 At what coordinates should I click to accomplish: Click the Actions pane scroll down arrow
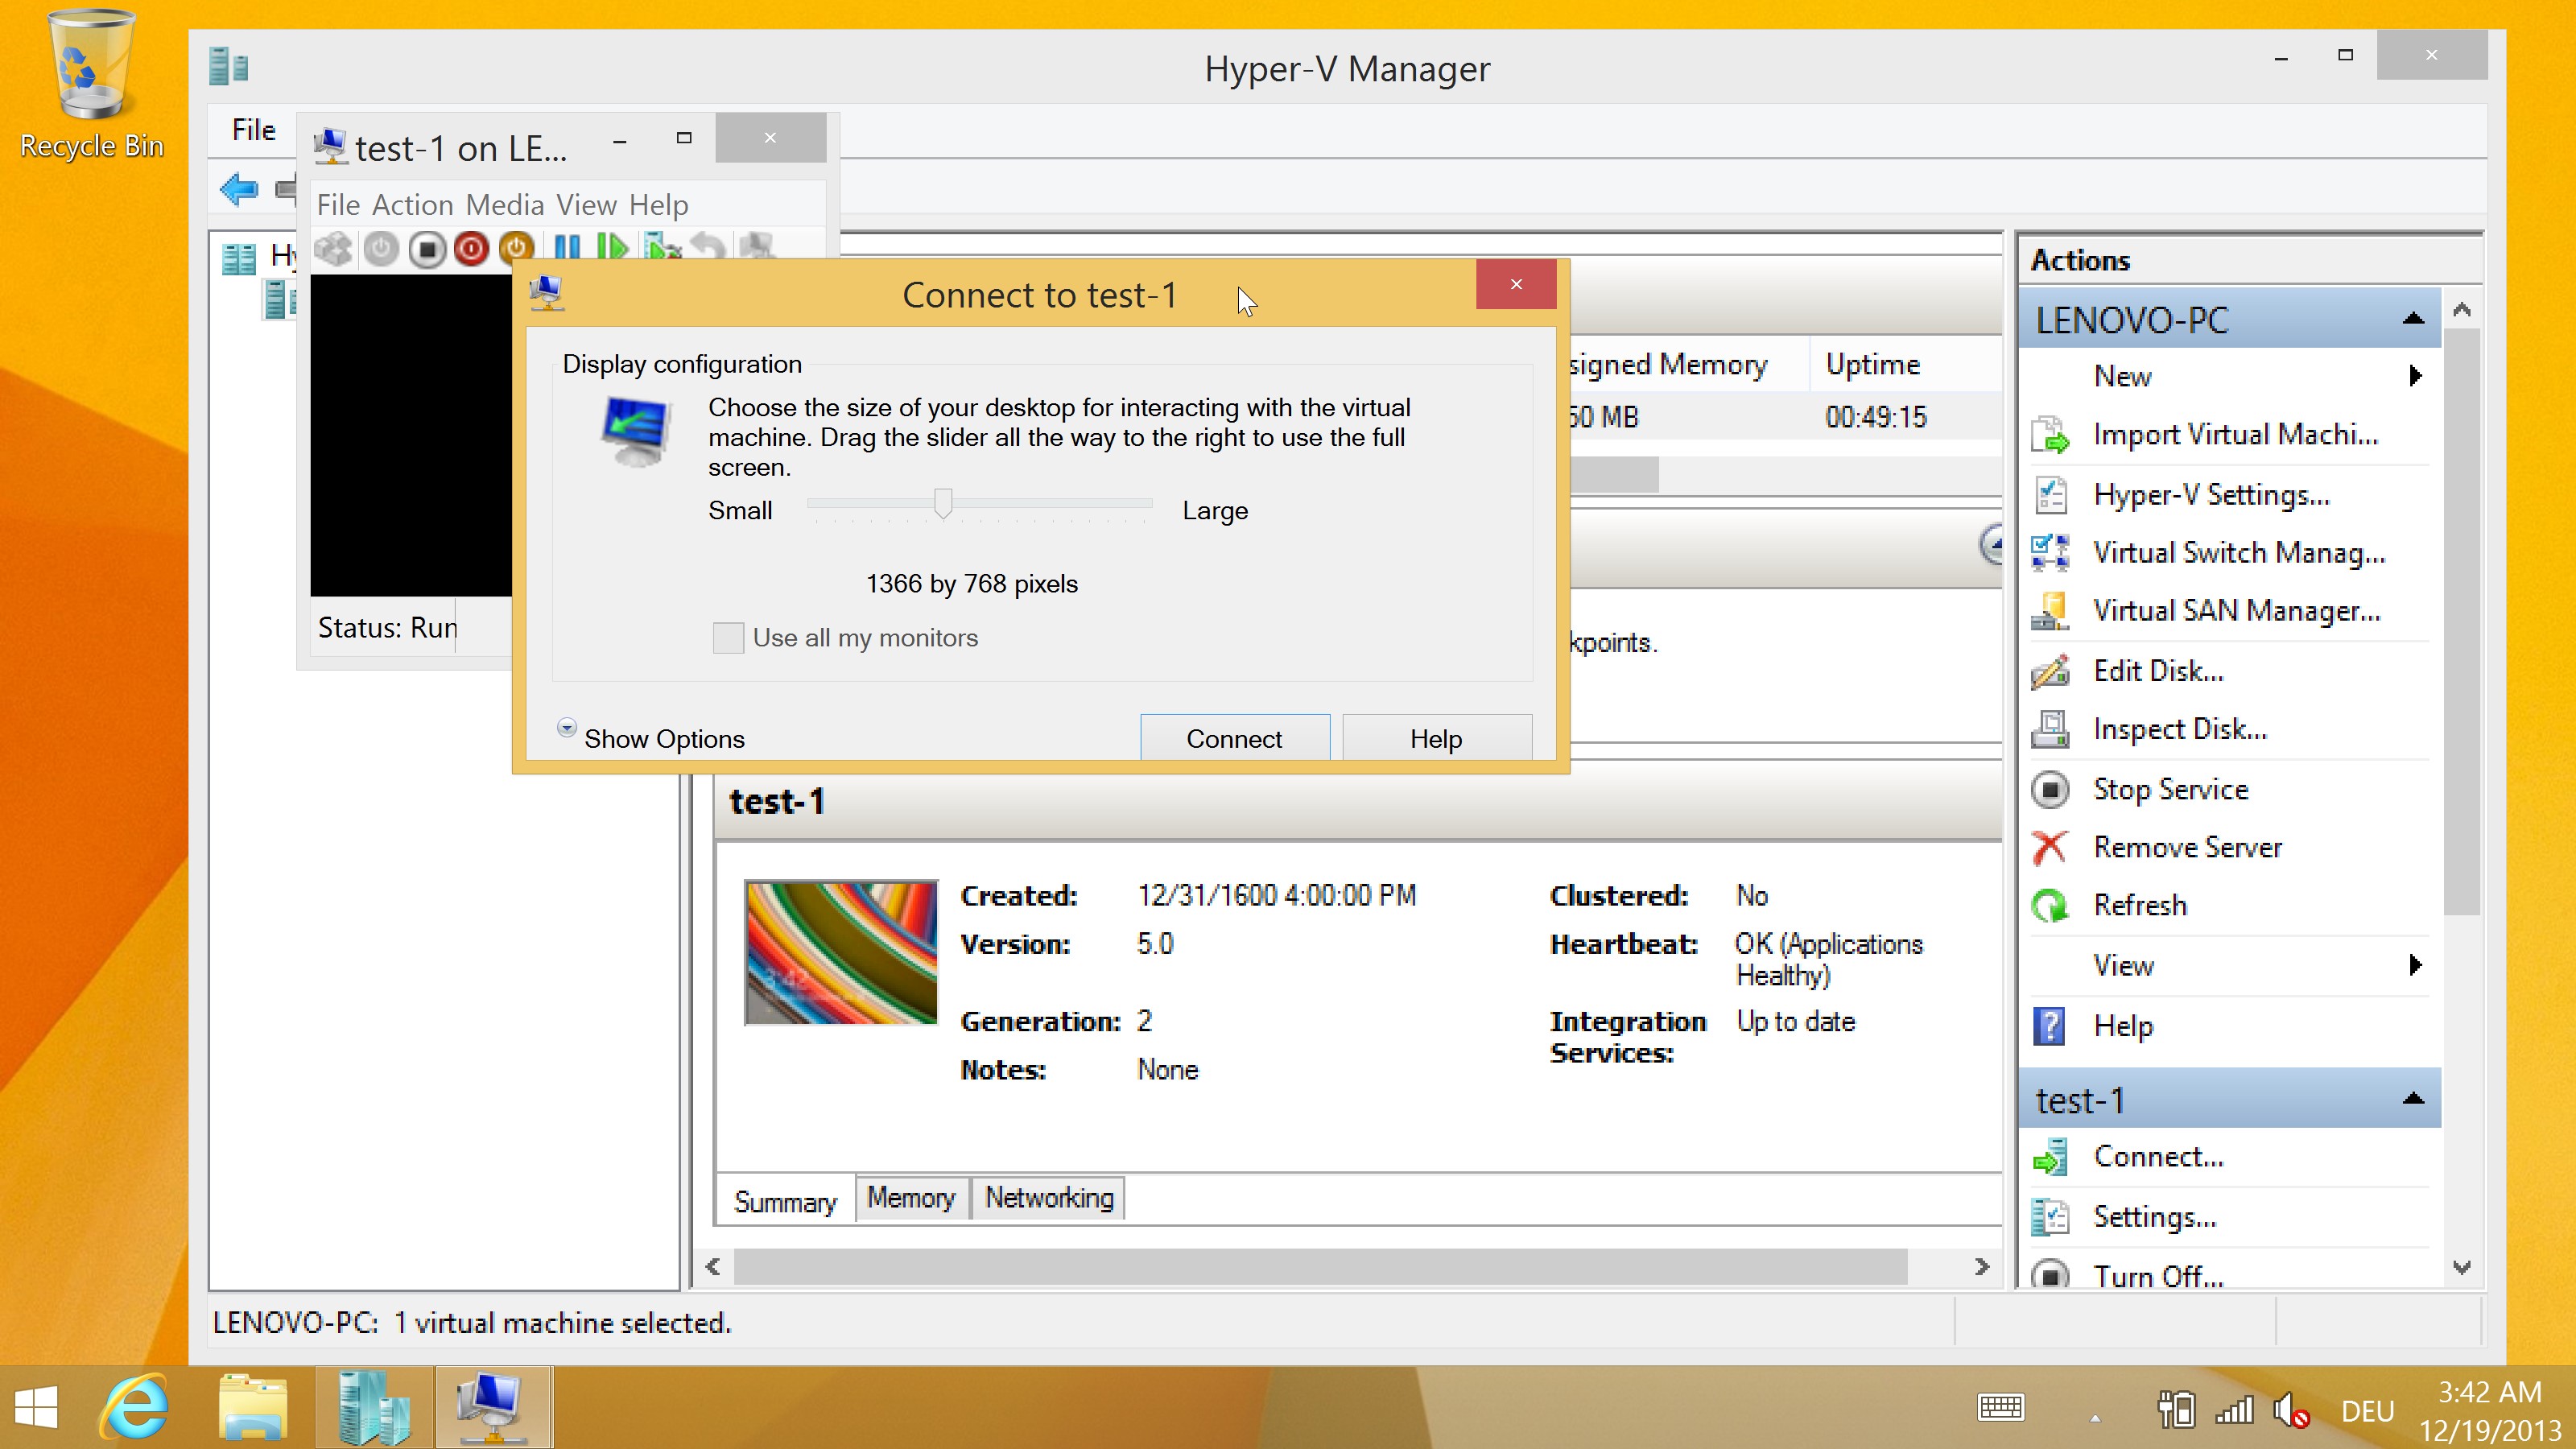(x=2462, y=1267)
